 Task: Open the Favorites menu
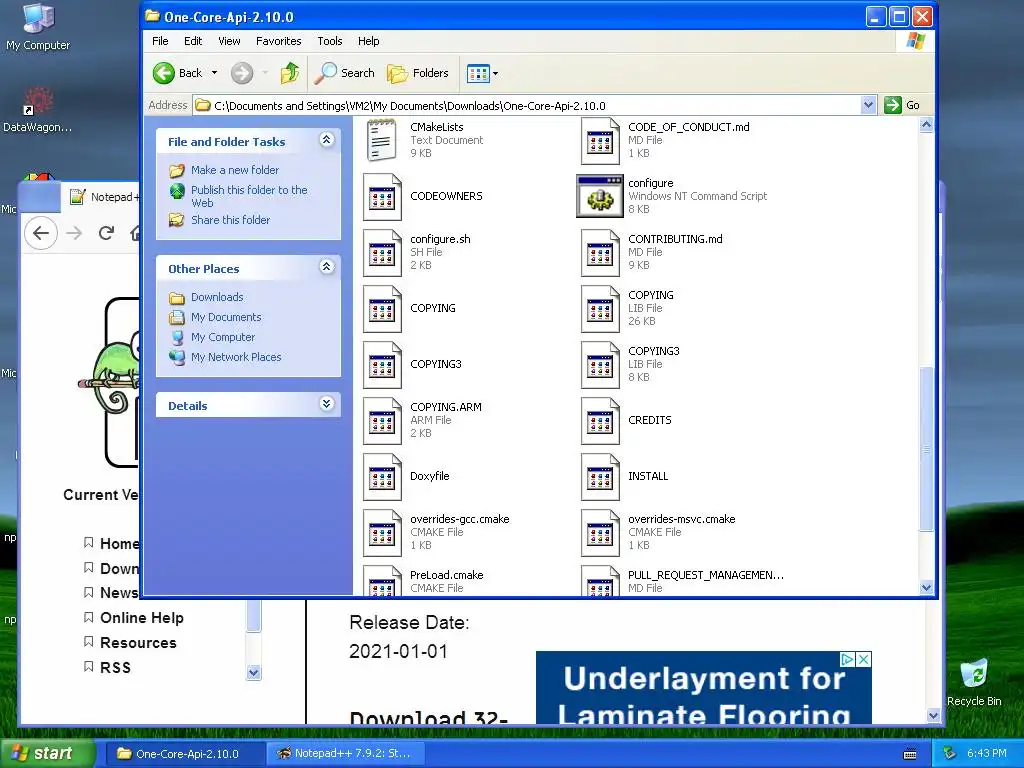[x=278, y=41]
